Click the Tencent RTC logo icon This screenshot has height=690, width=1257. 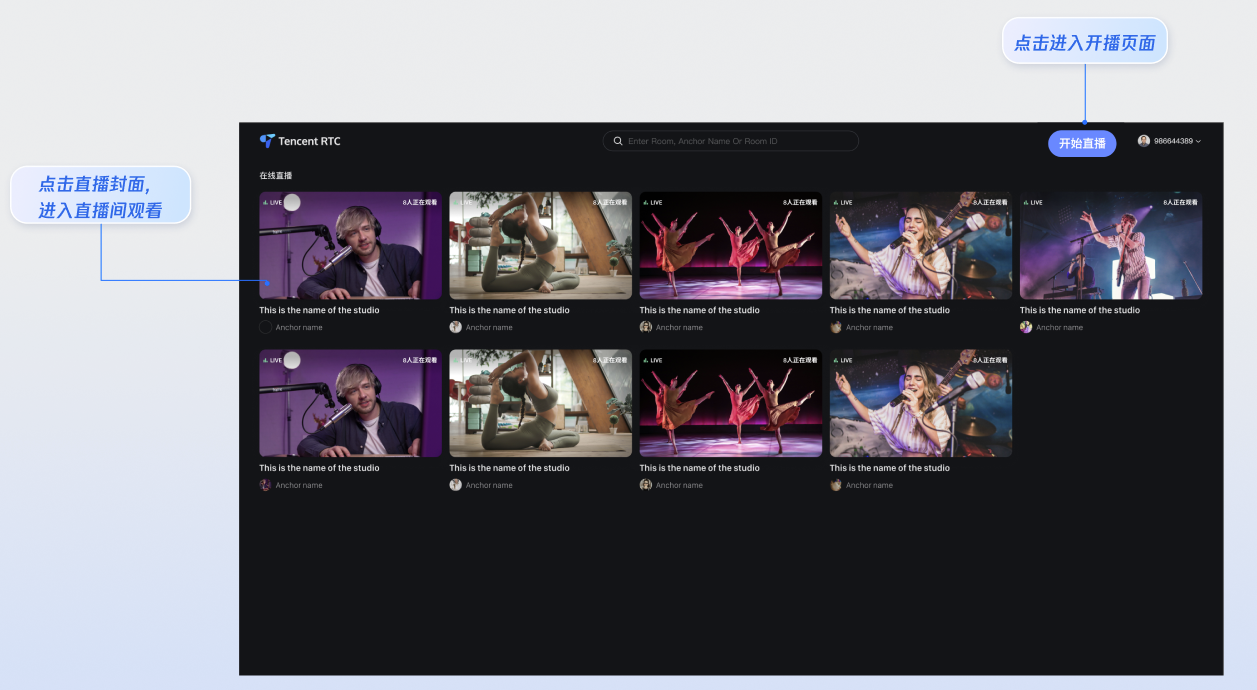click(x=267, y=141)
